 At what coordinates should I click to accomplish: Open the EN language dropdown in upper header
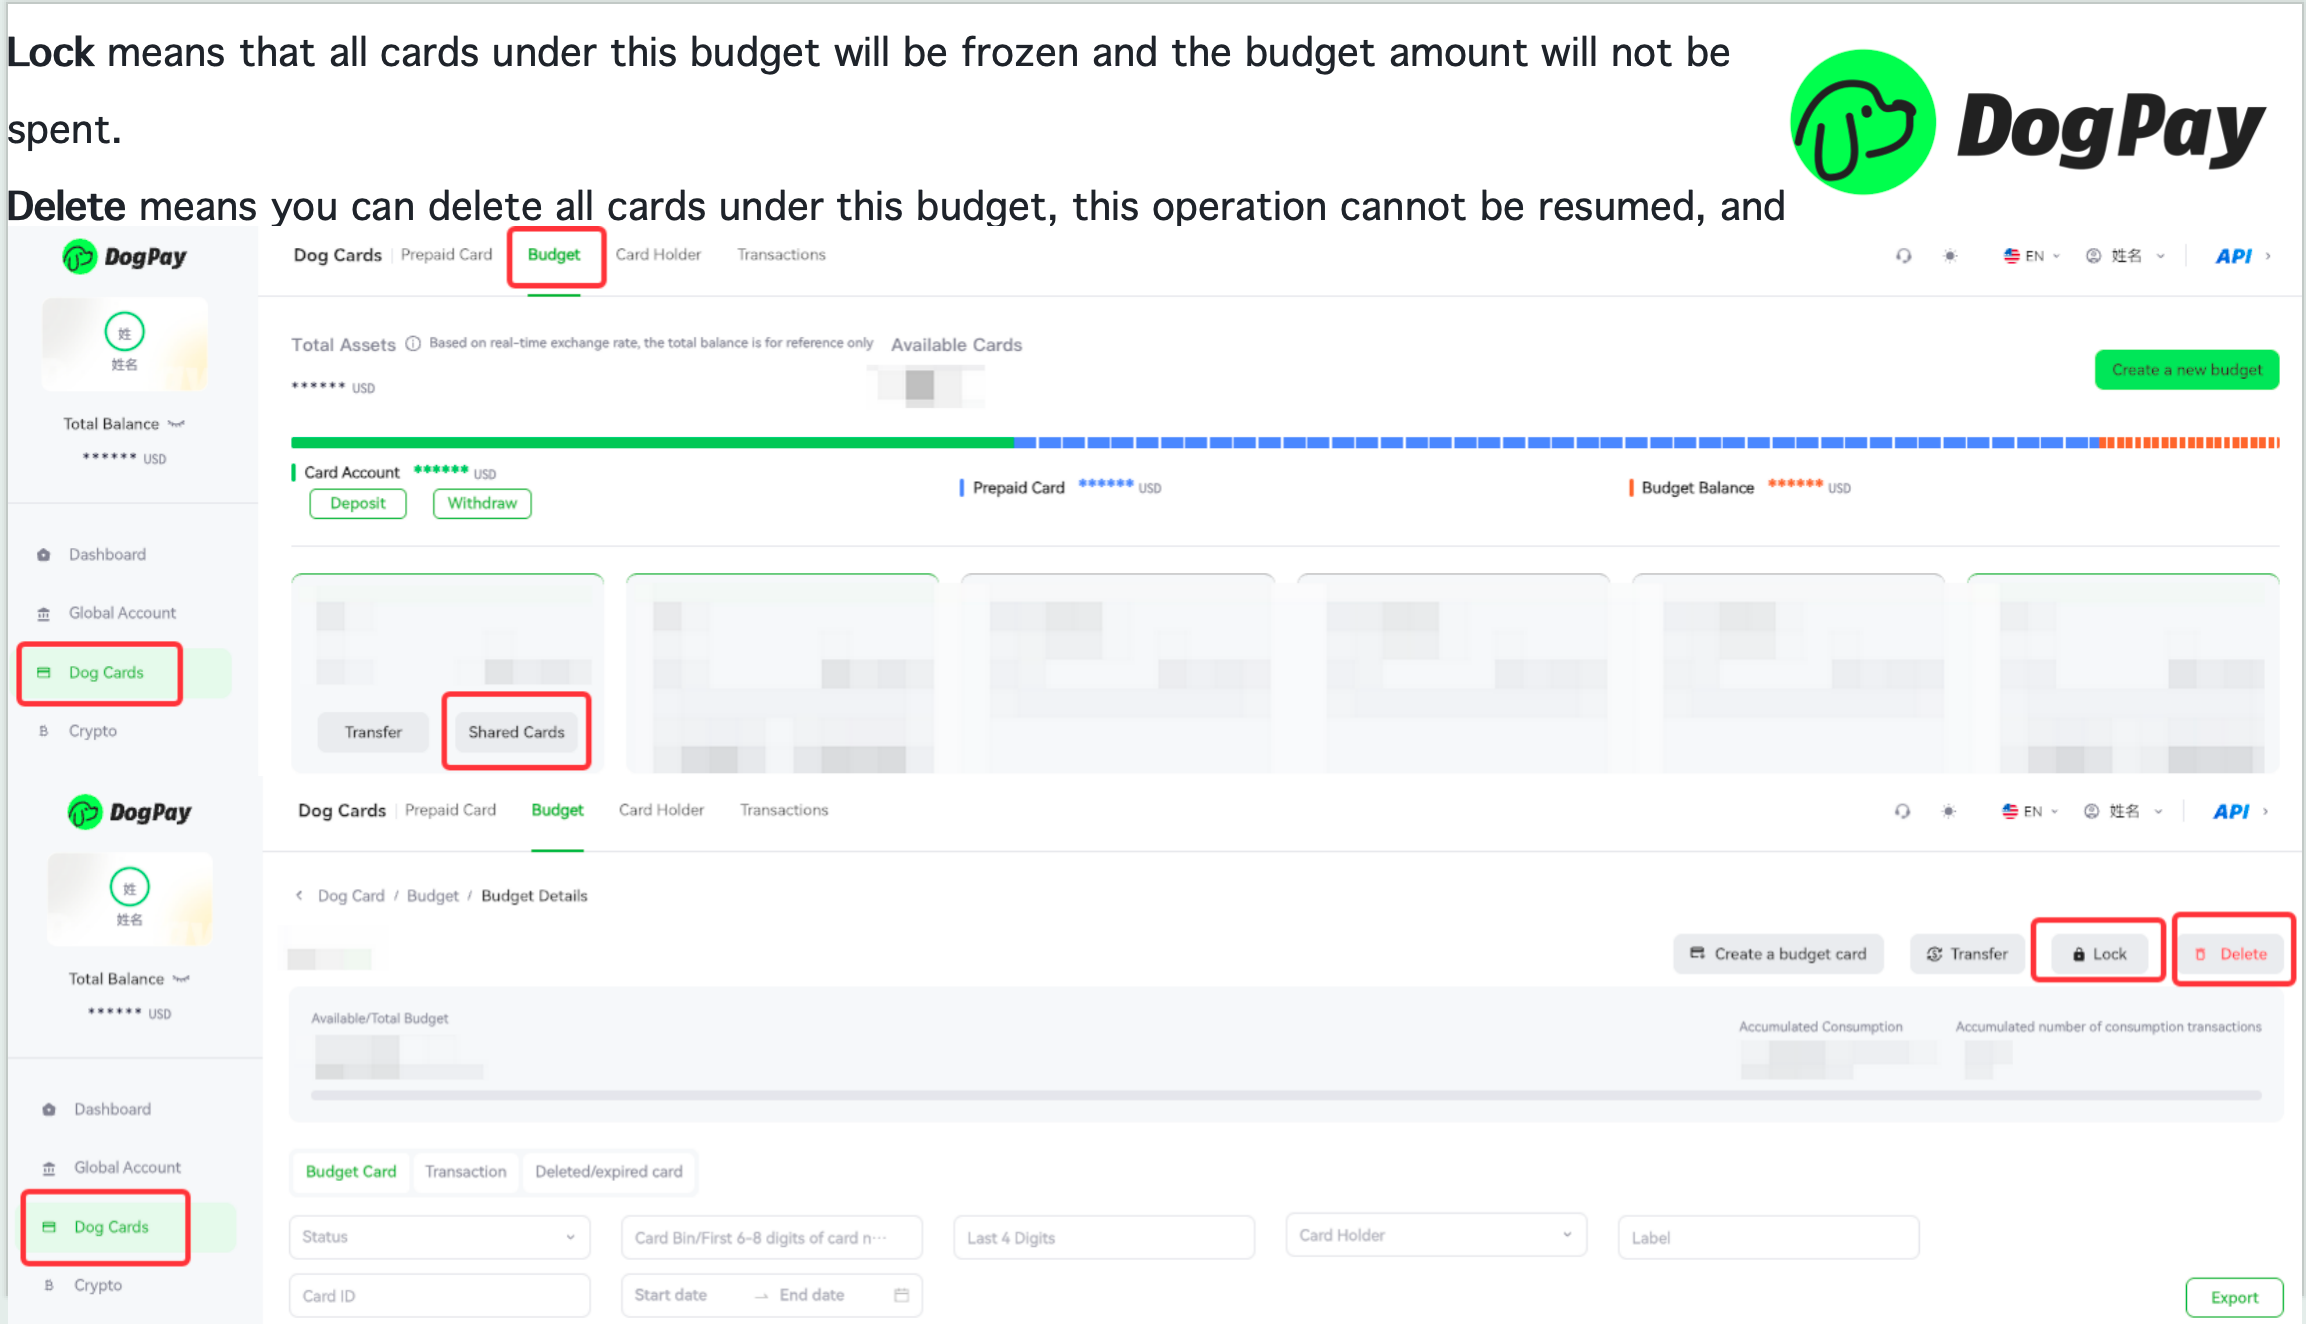[2032, 256]
